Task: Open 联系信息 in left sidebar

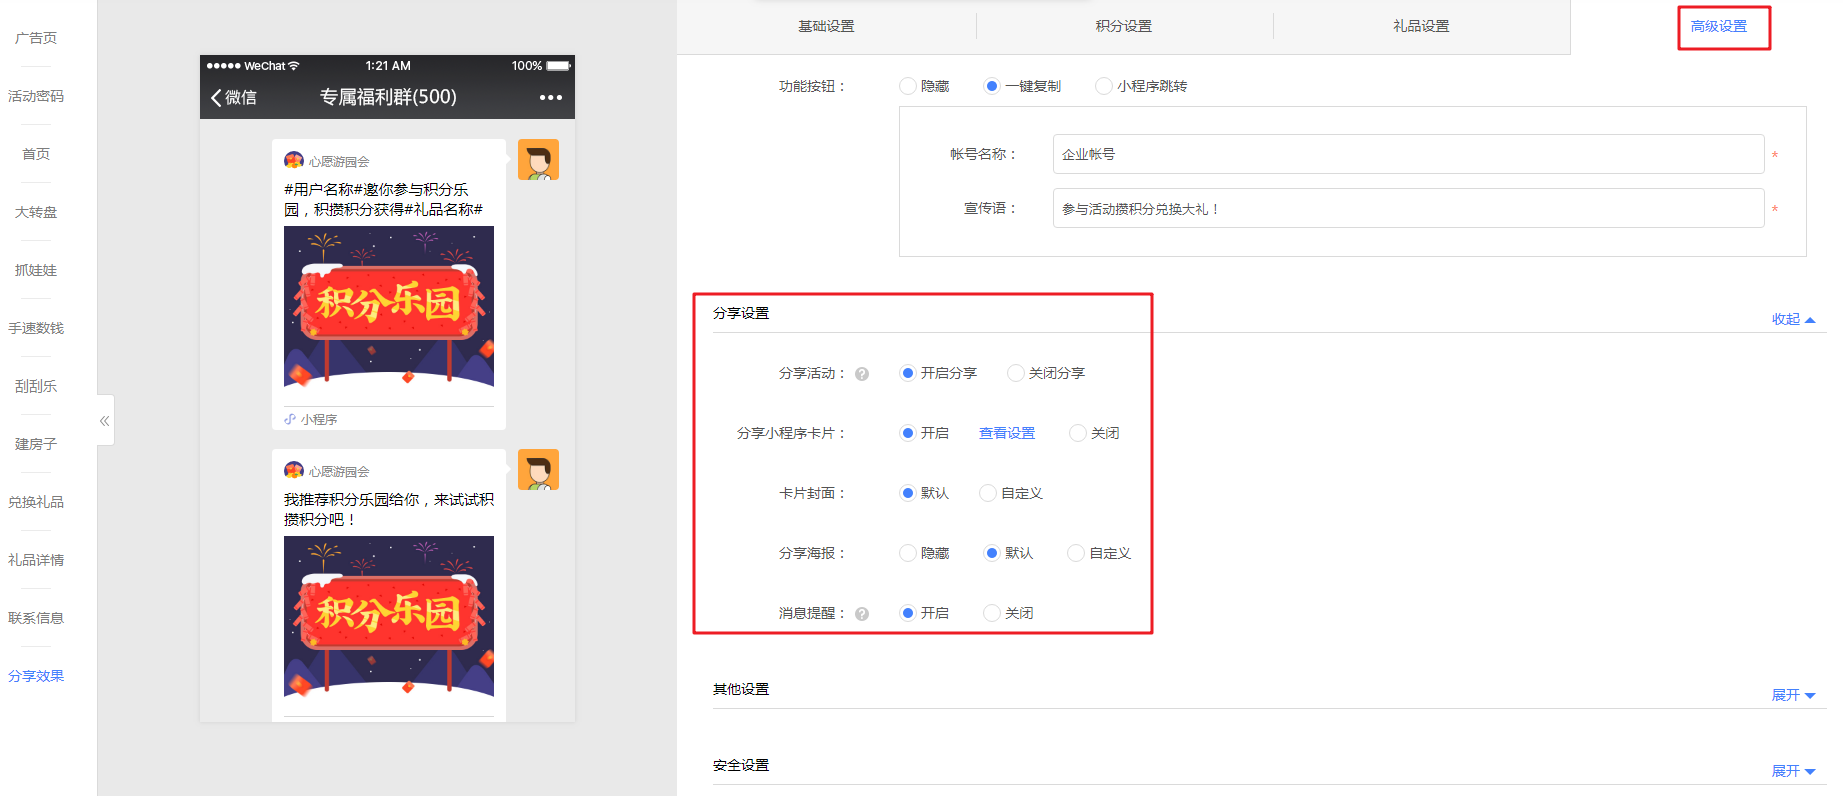Action: [36, 618]
